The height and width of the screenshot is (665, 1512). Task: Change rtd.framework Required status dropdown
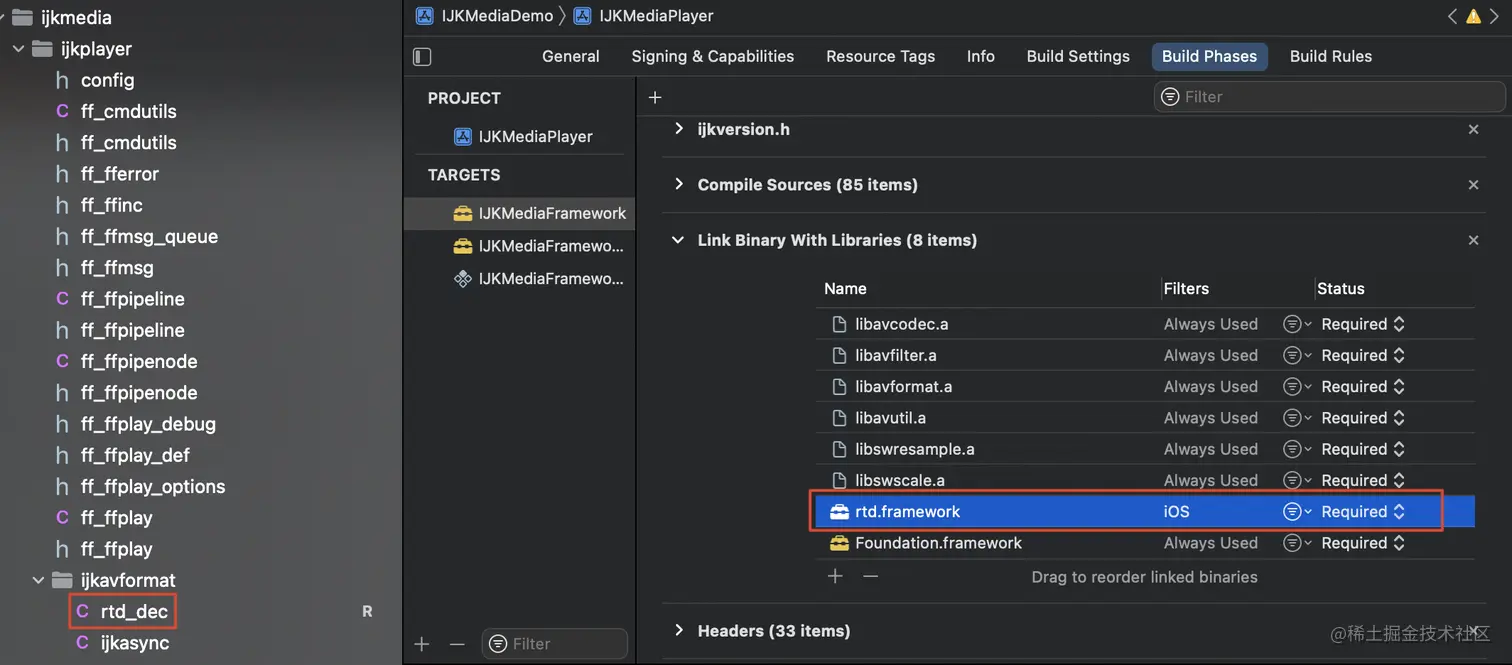pyautogui.click(x=1363, y=511)
